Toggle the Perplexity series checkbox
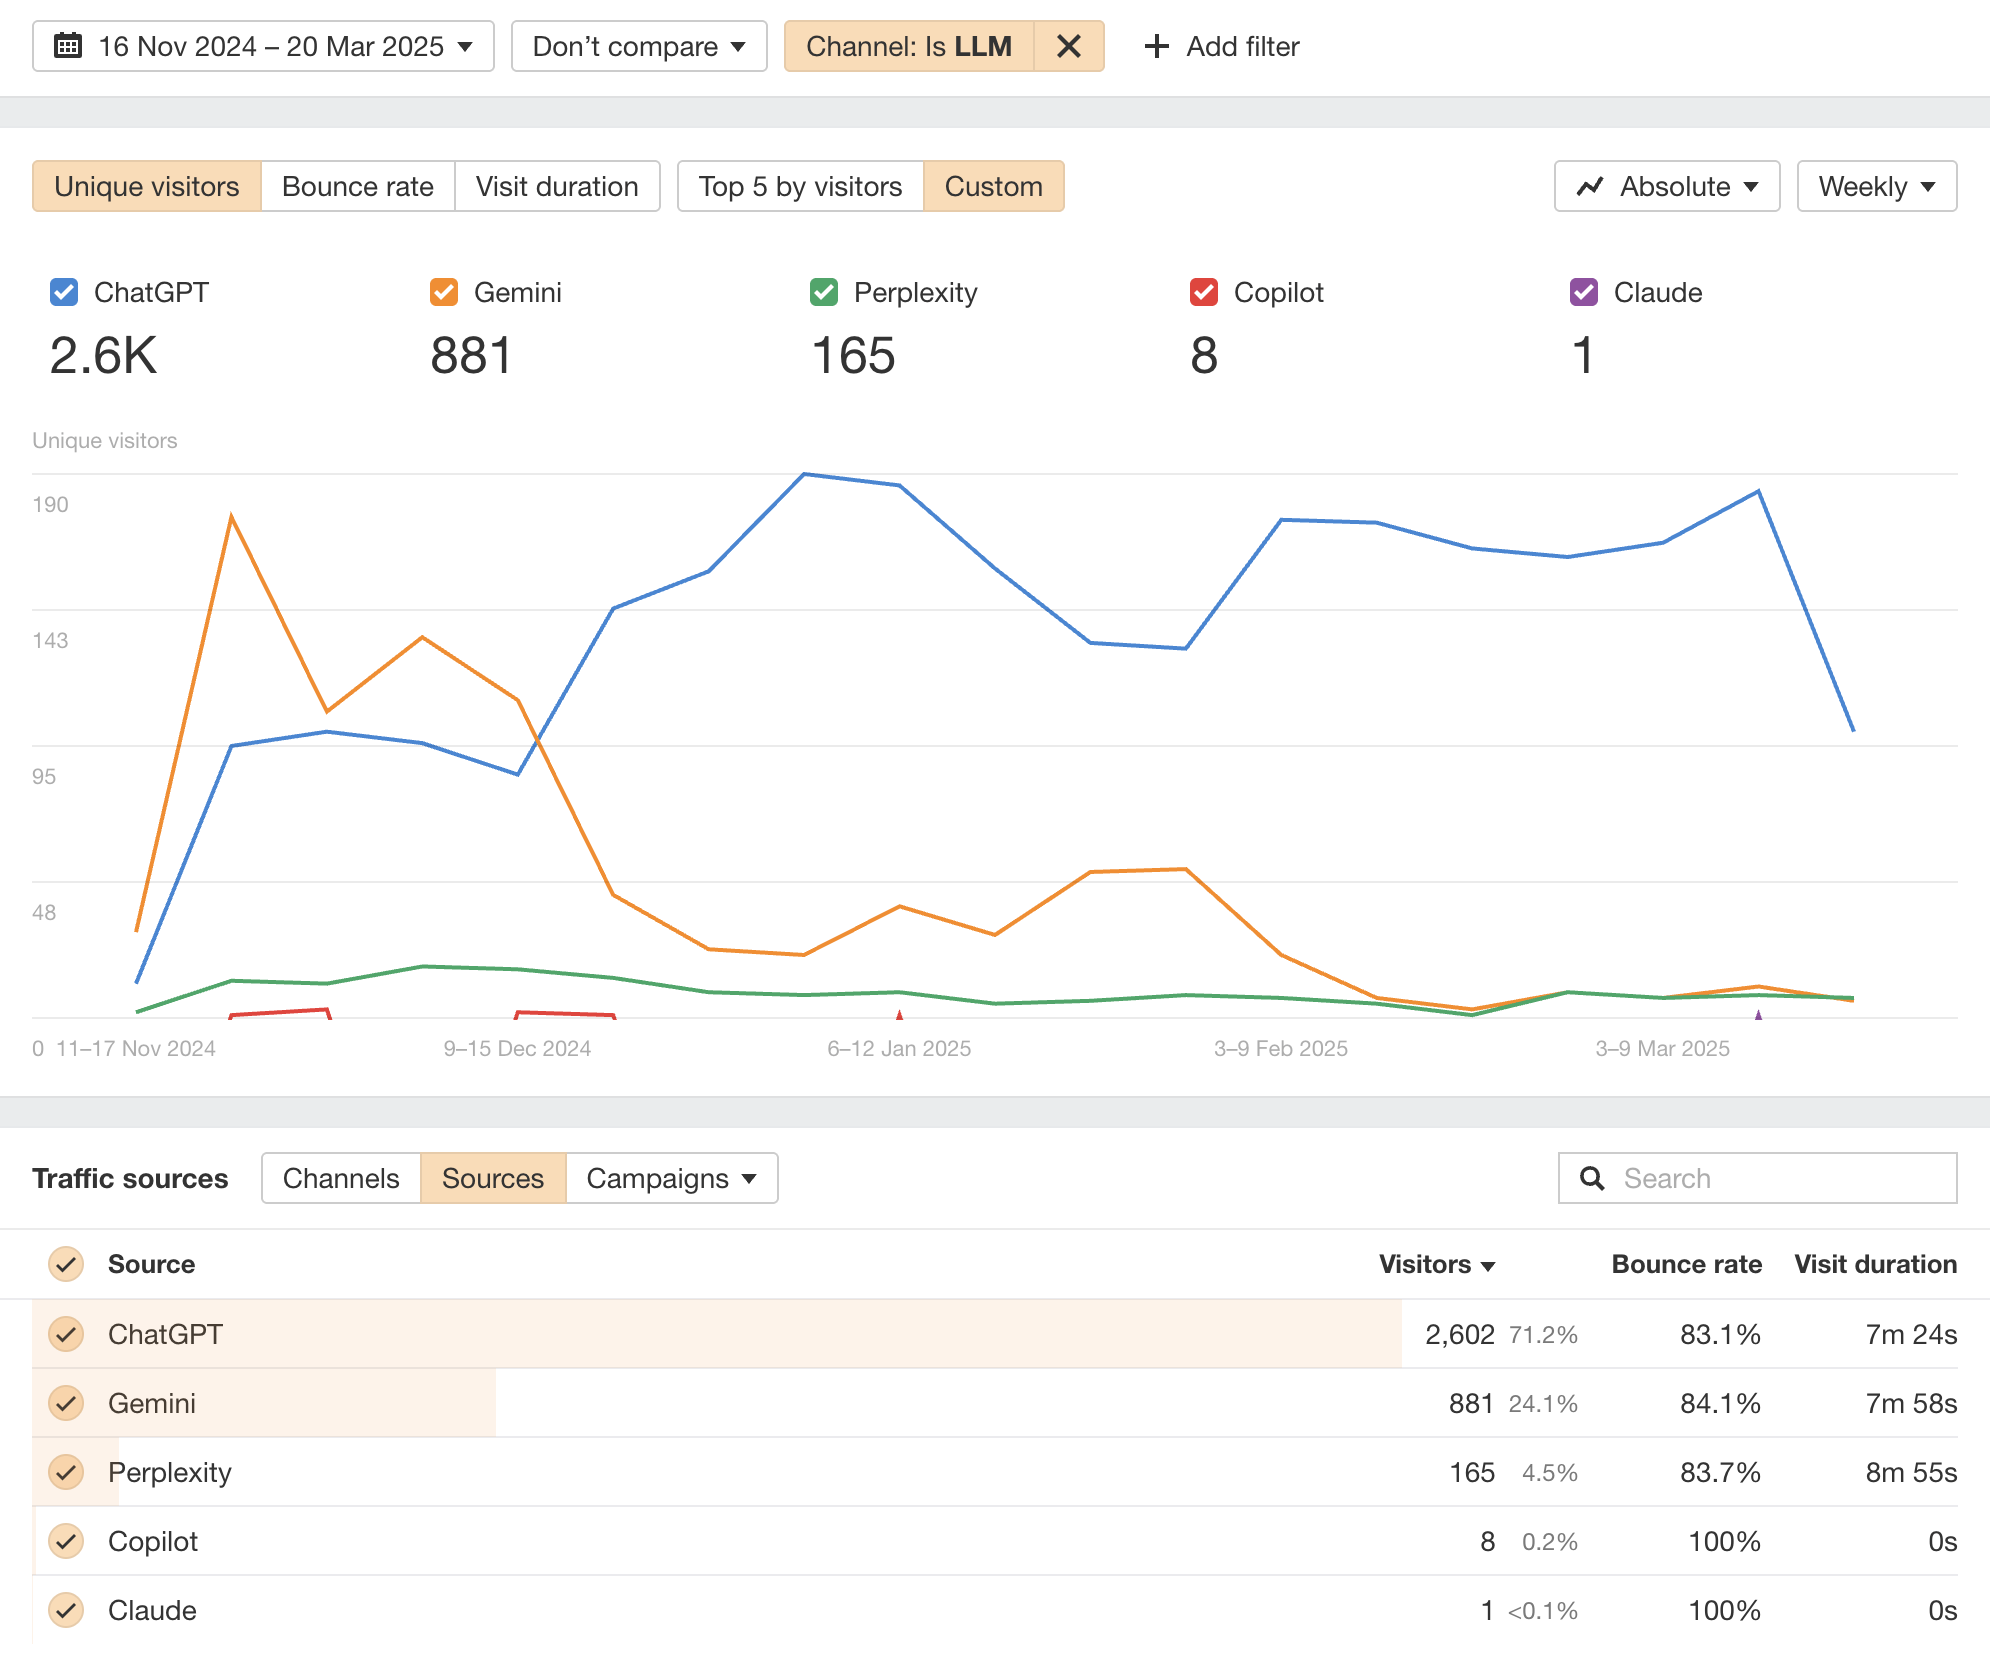This screenshot has height=1666, width=1990. point(822,292)
